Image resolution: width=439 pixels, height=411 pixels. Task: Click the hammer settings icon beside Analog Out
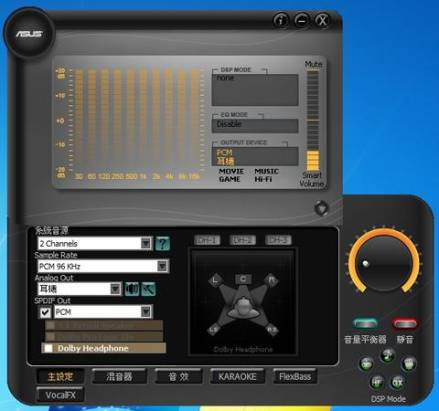[148, 289]
